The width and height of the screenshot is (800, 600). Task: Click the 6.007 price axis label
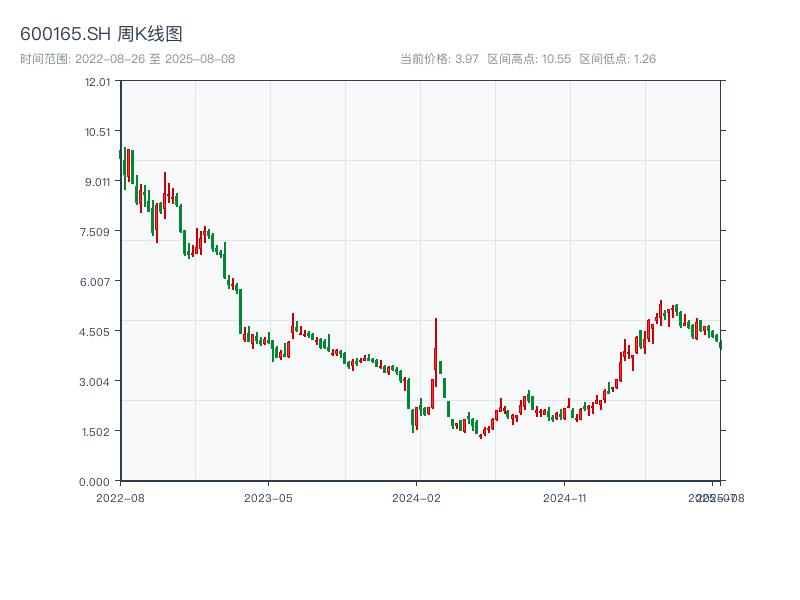pos(97,281)
